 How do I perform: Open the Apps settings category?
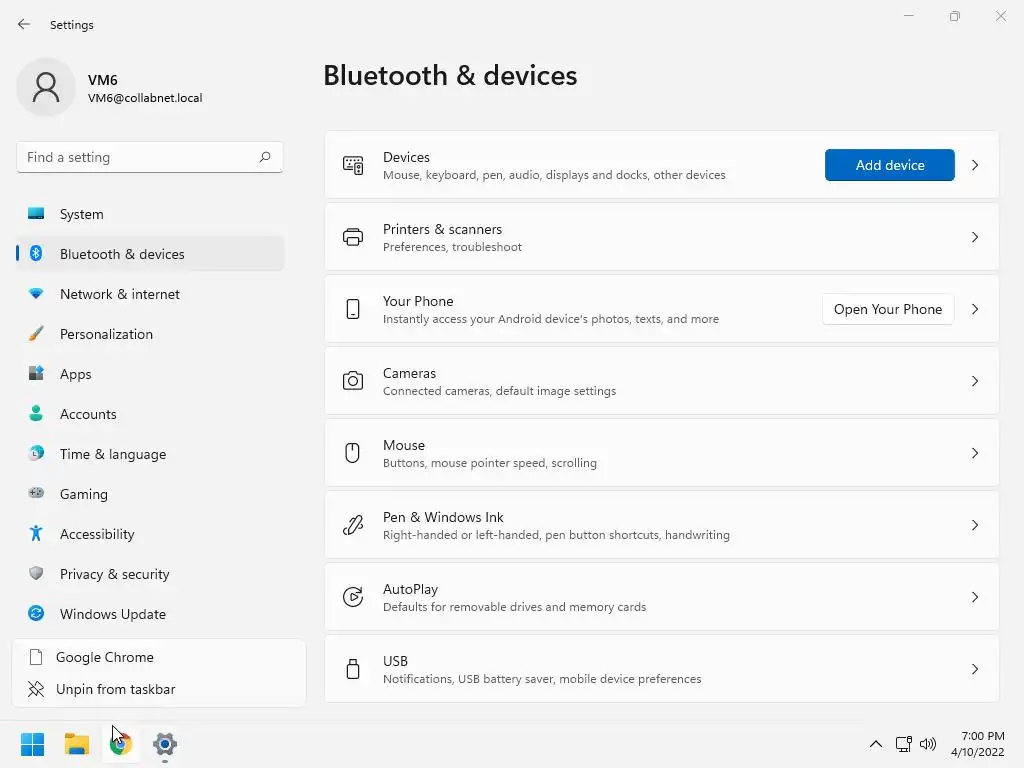(x=75, y=374)
